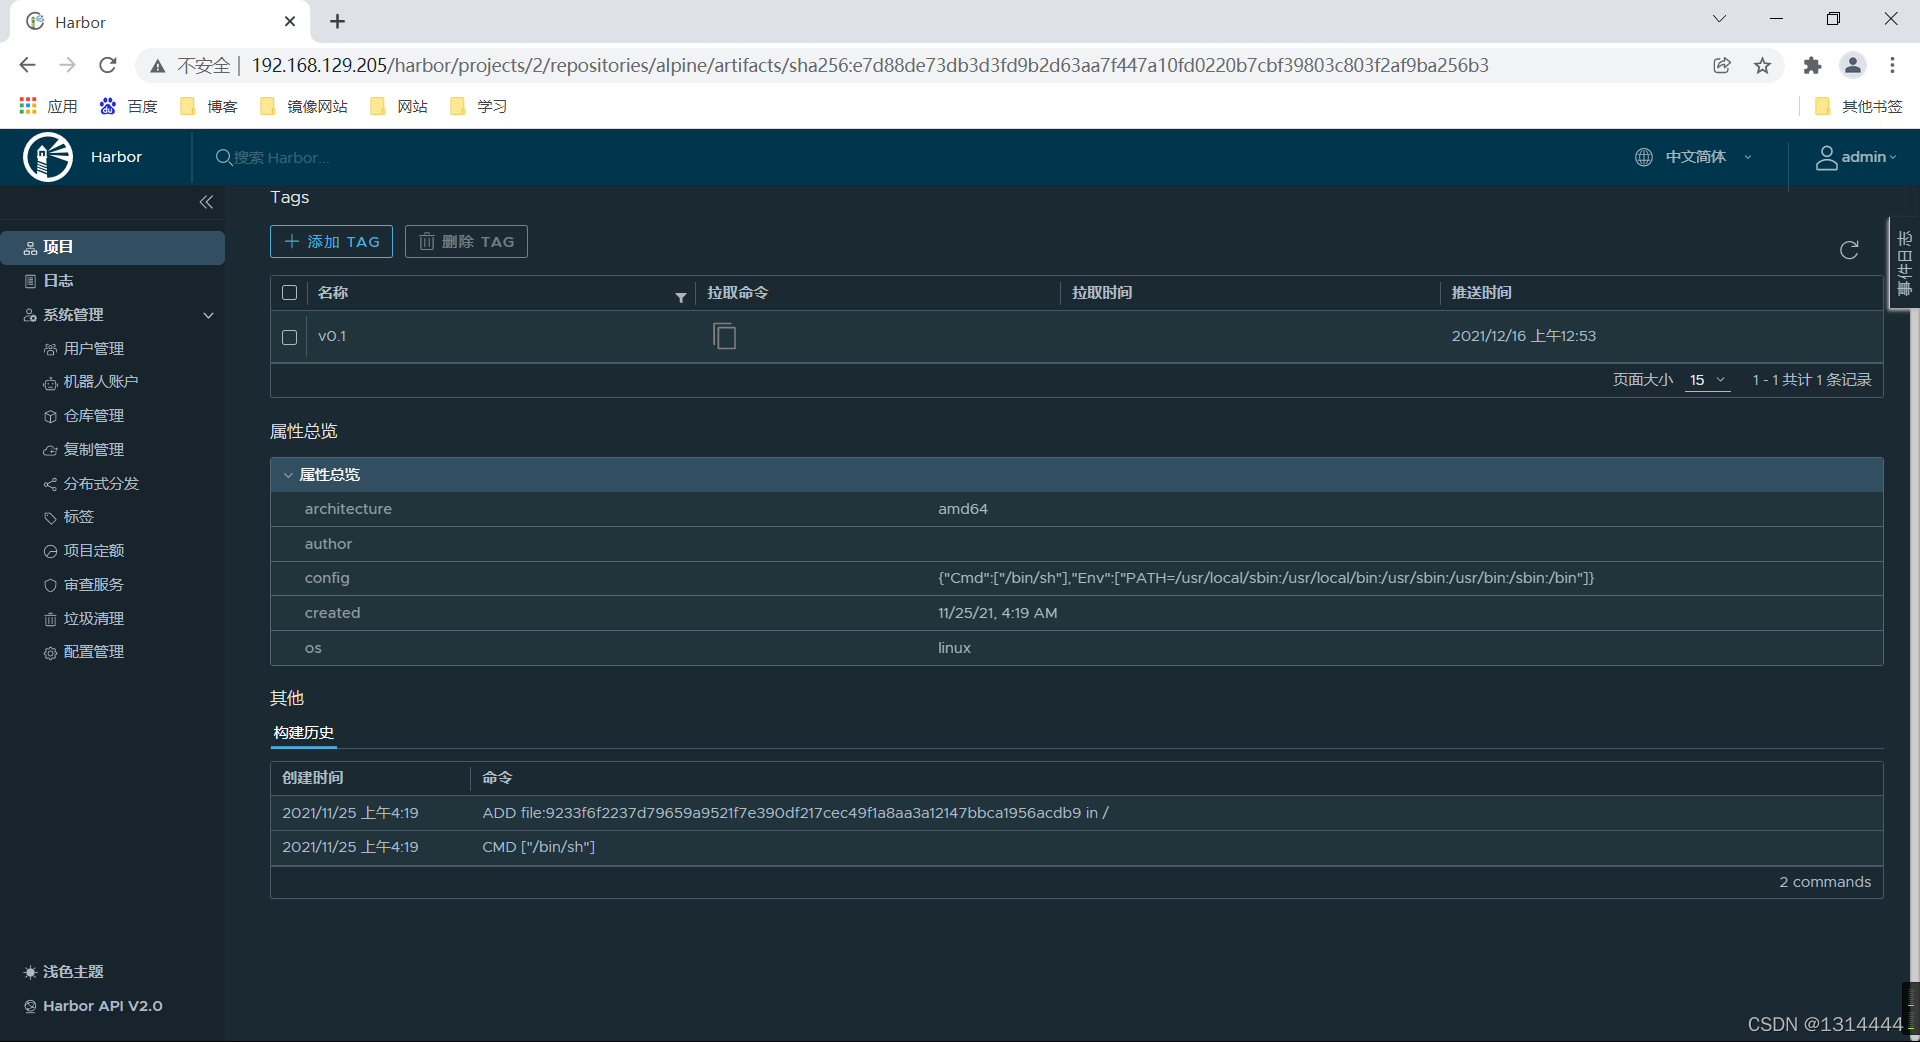Open filter on the name column

click(681, 297)
